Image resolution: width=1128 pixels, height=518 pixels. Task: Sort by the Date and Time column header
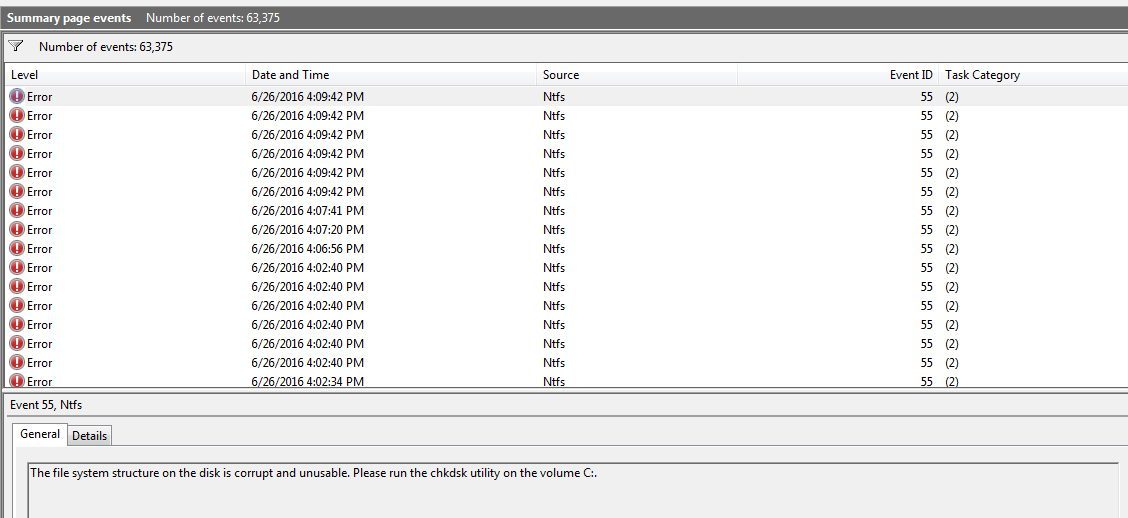pyautogui.click(x=391, y=75)
